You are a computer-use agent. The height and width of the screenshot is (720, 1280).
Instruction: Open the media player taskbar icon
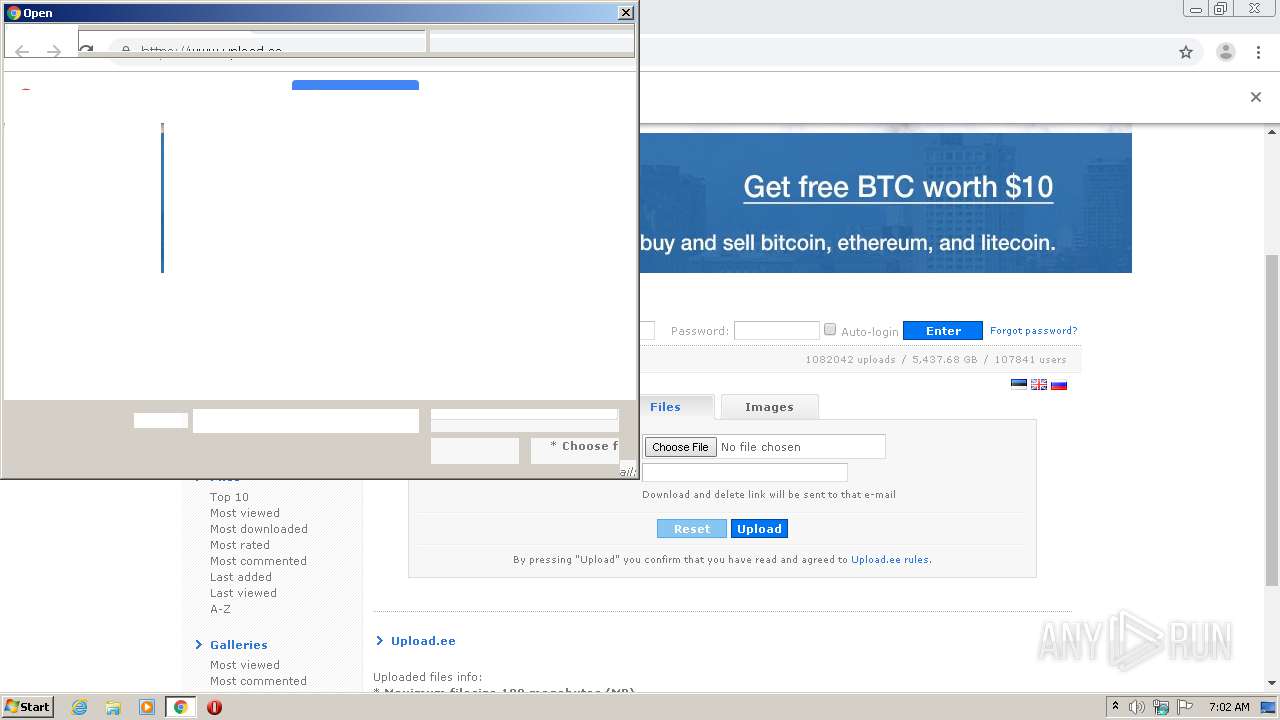pos(146,707)
